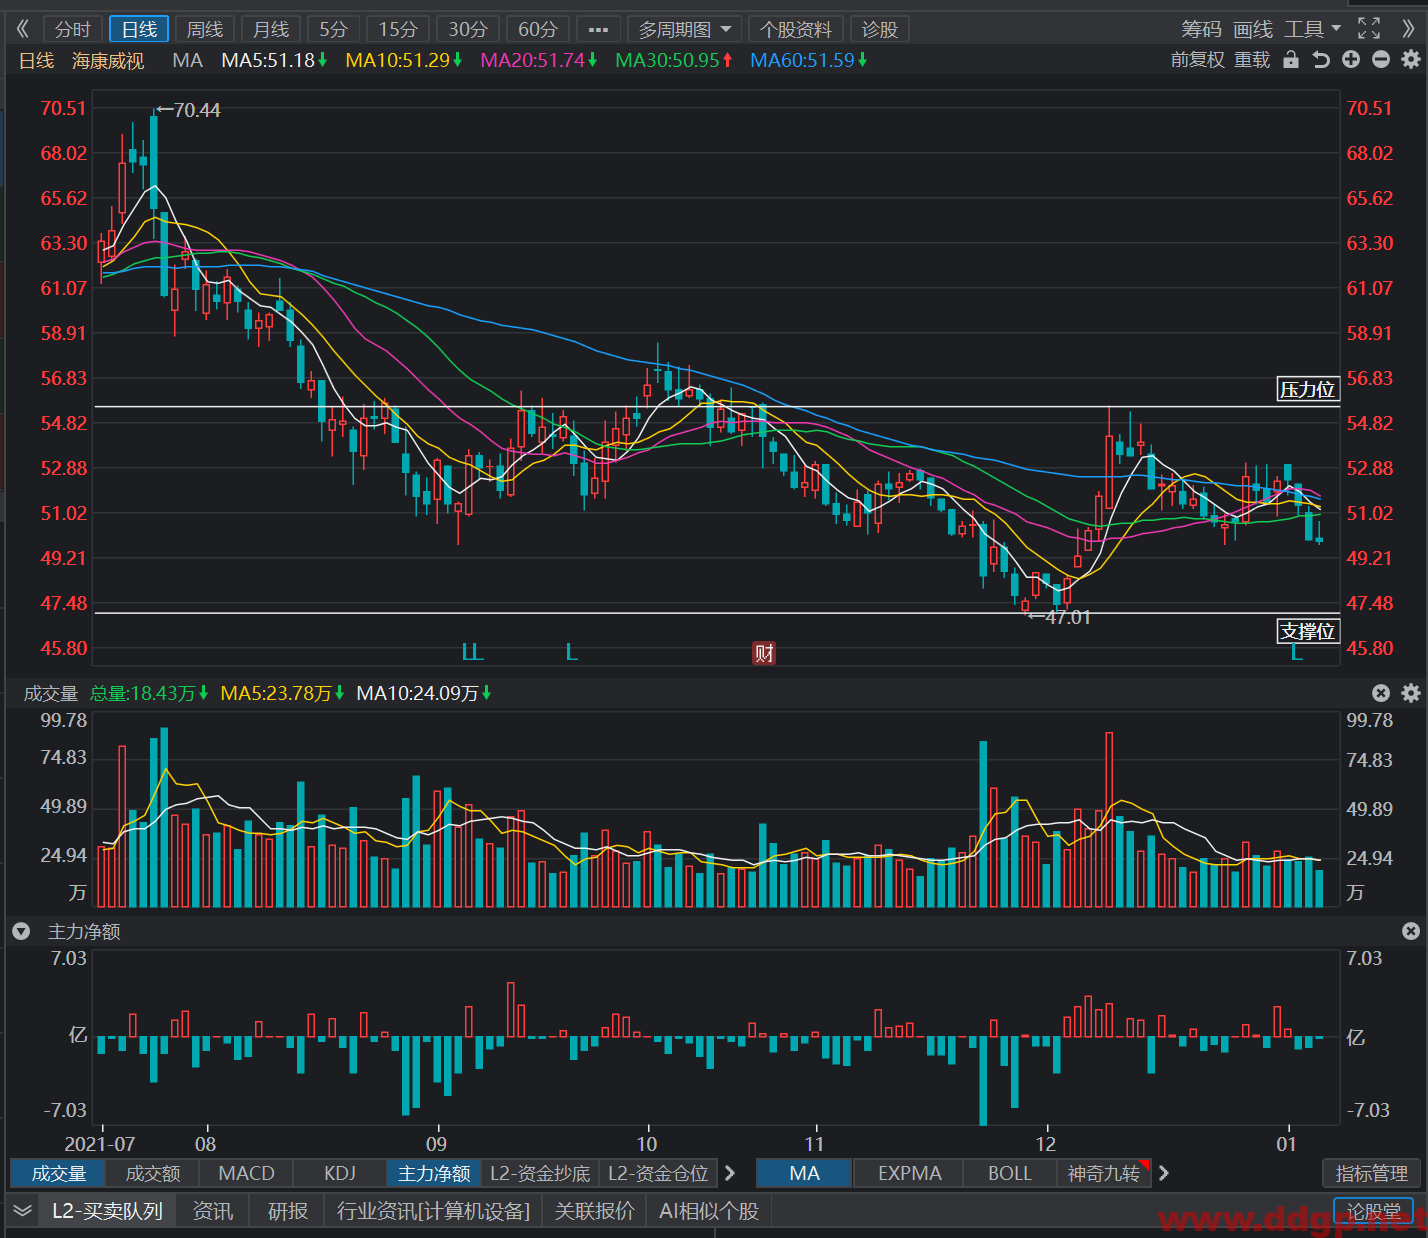Open the 指标管理 indicator manager
Screen dimensions: 1428x1238
coord(1372,1173)
